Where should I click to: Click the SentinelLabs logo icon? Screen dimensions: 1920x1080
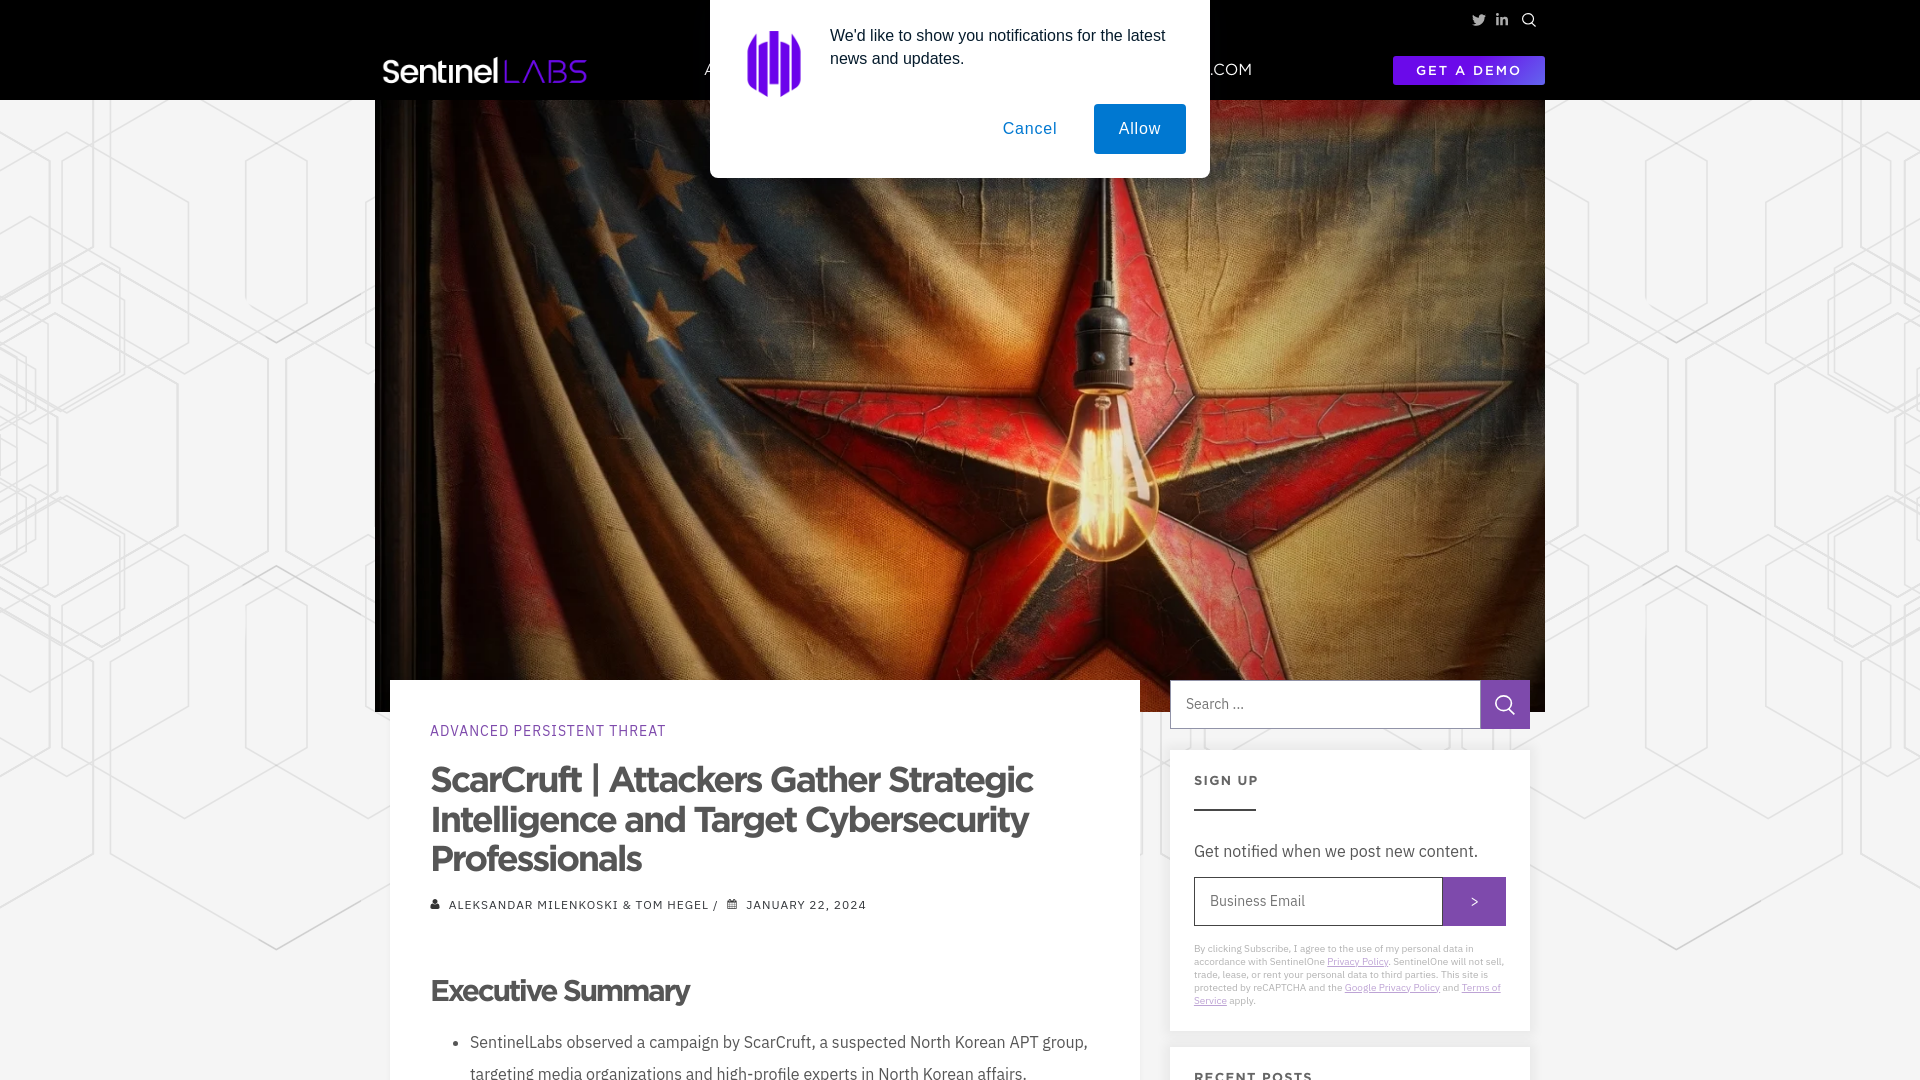click(484, 70)
